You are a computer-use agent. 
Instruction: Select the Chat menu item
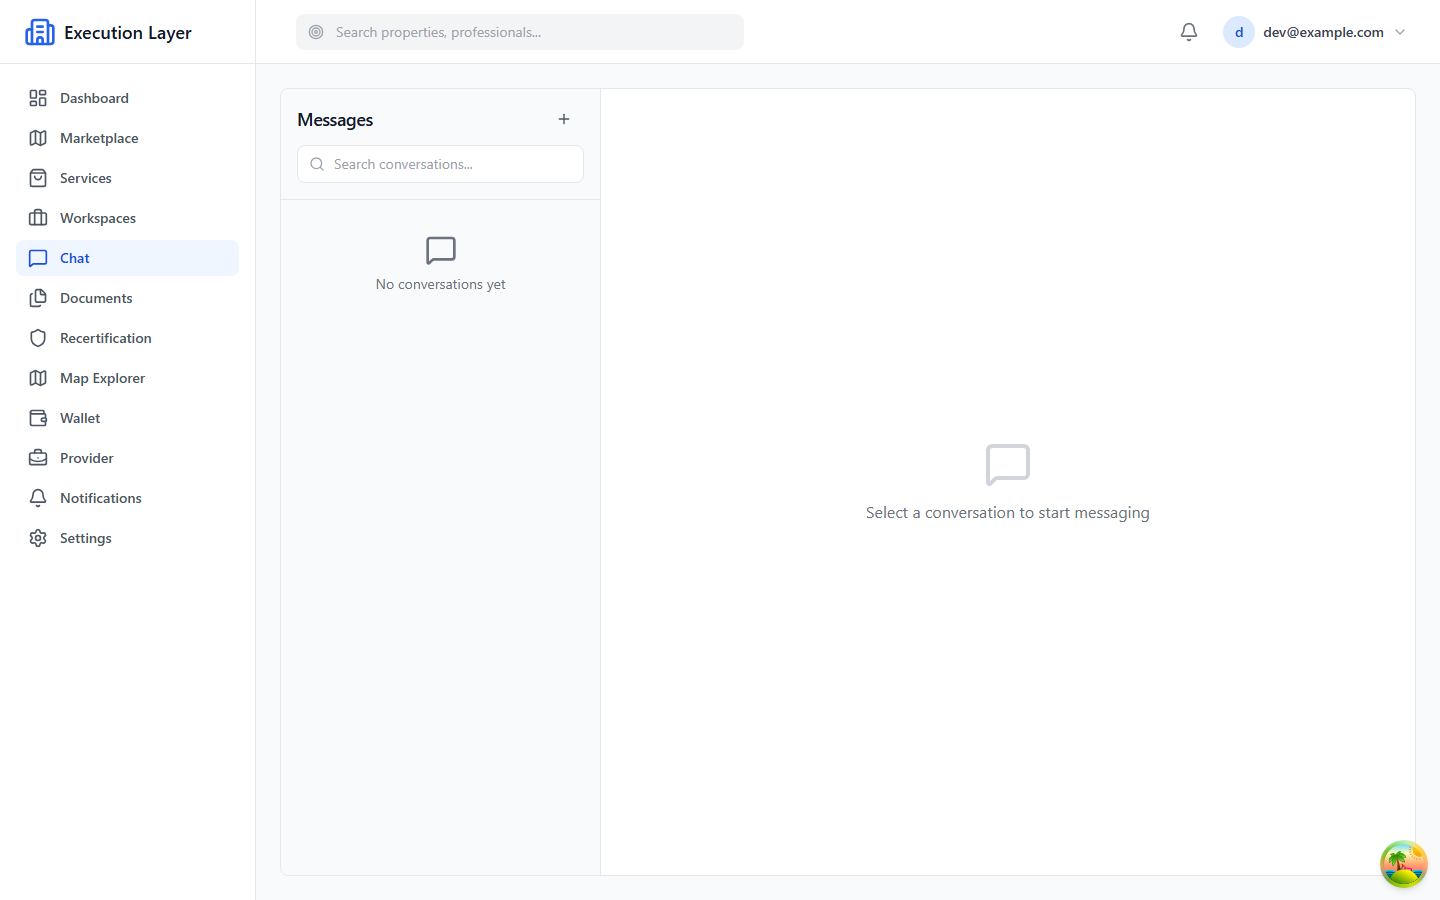pyautogui.click(x=127, y=258)
